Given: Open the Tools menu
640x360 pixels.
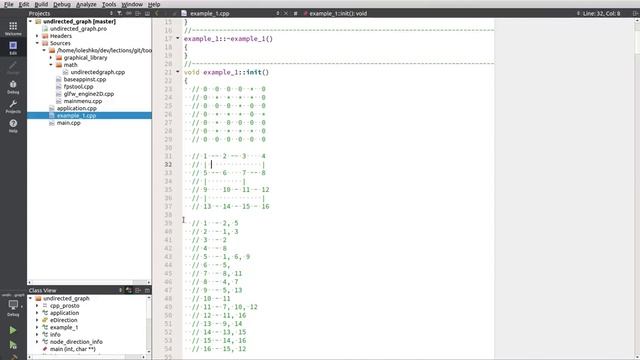Looking at the screenshot, I should [x=109, y=4].
